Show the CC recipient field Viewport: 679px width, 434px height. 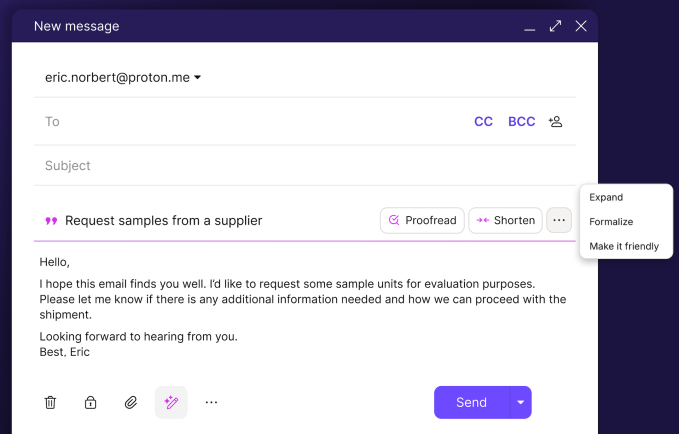(483, 121)
